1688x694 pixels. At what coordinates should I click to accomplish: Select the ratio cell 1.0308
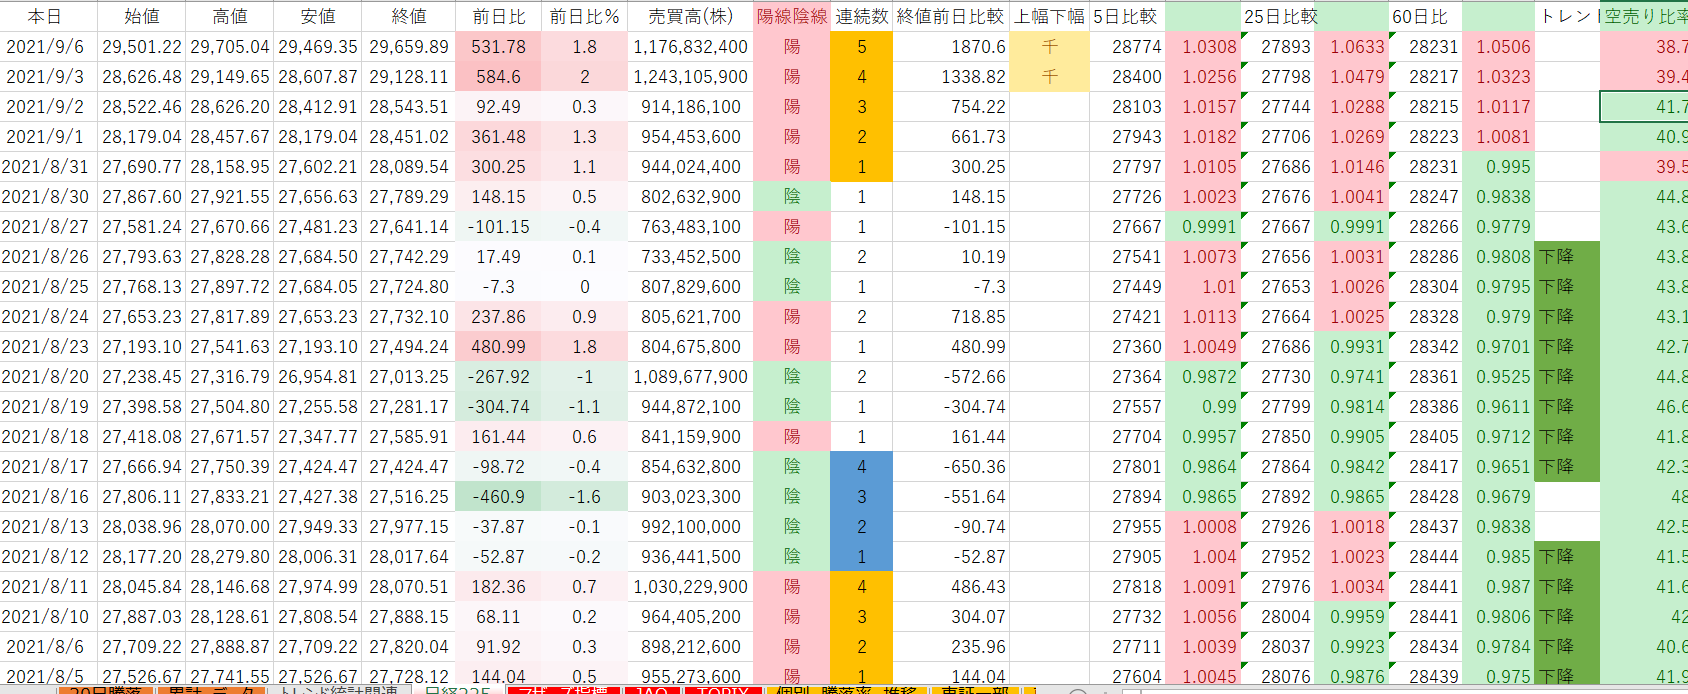(x=1203, y=46)
